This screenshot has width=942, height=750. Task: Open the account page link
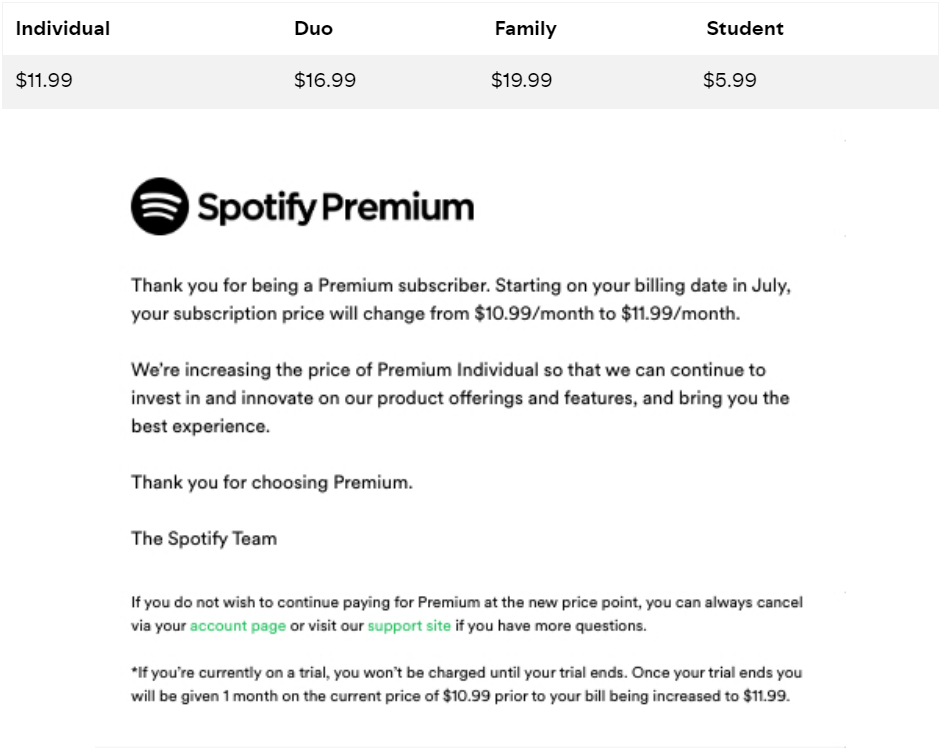tap(238, 626)
